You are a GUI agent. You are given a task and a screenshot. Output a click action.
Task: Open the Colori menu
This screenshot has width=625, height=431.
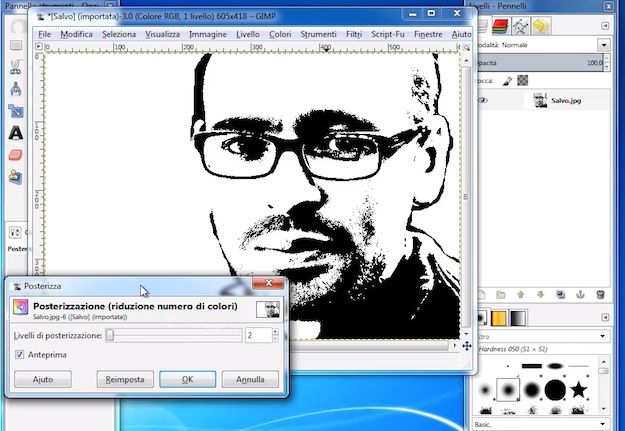(280, 34)
